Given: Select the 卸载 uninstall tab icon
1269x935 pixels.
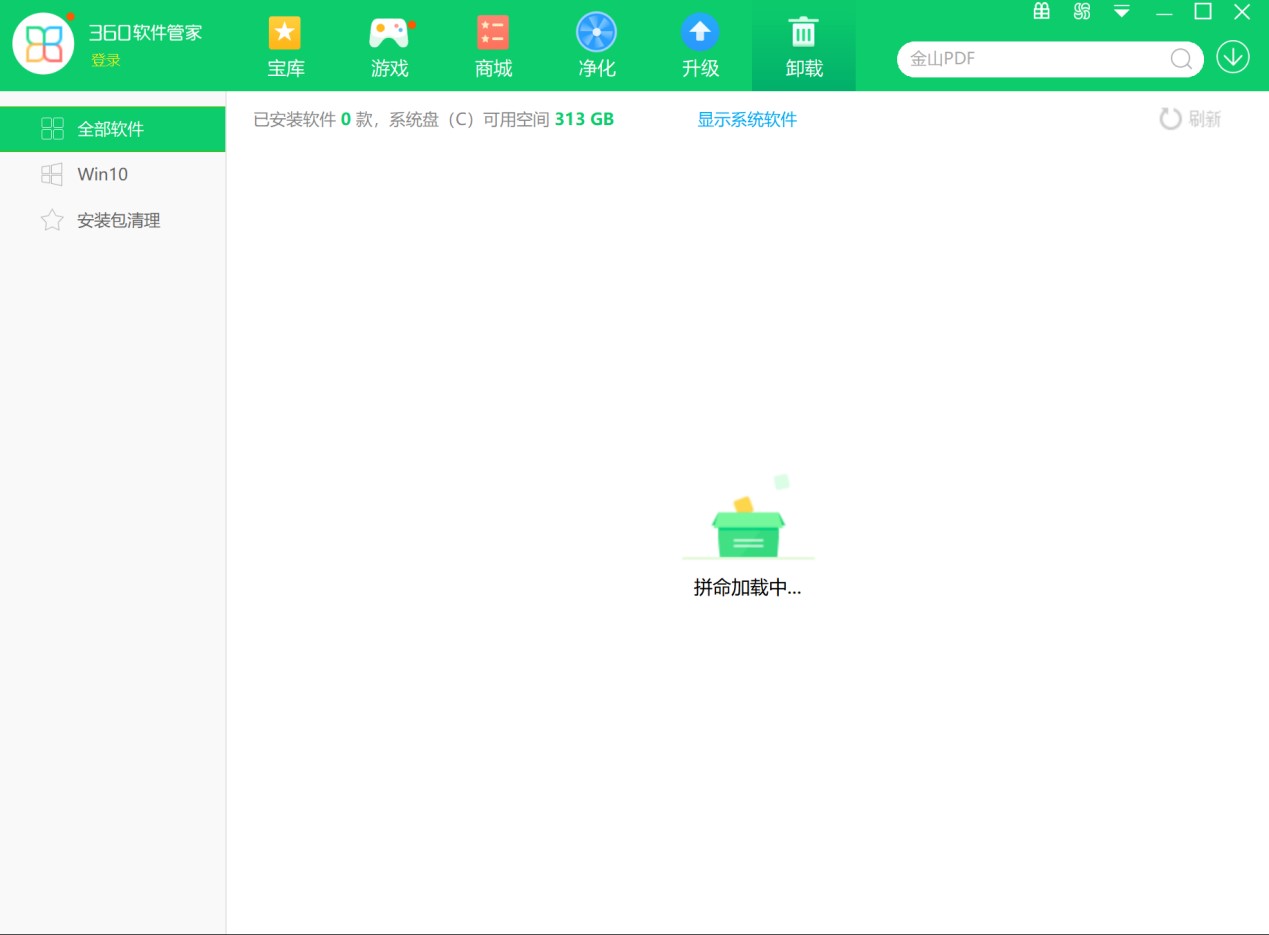Looking at the screenshot, I should pyautogui.click(x=803, y=33).
